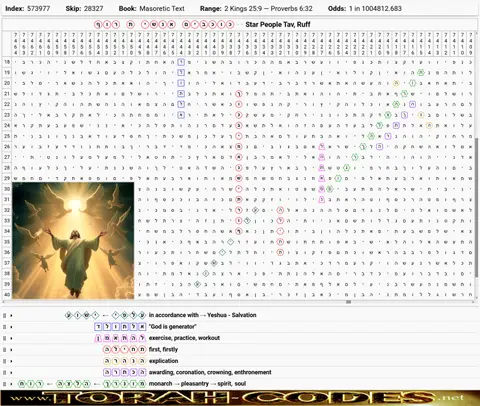
Task: Select the drag handle beside first, firstly
Action: coord(5,350)
